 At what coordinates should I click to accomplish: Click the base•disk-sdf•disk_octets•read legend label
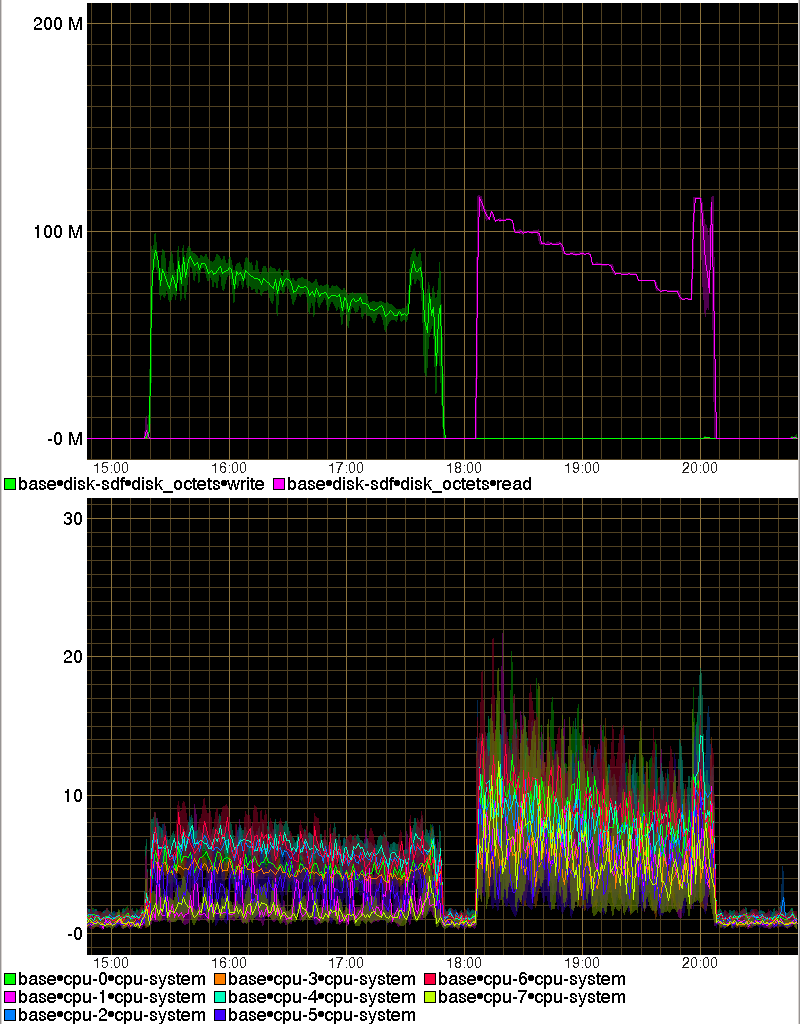(x=409, y=484)
